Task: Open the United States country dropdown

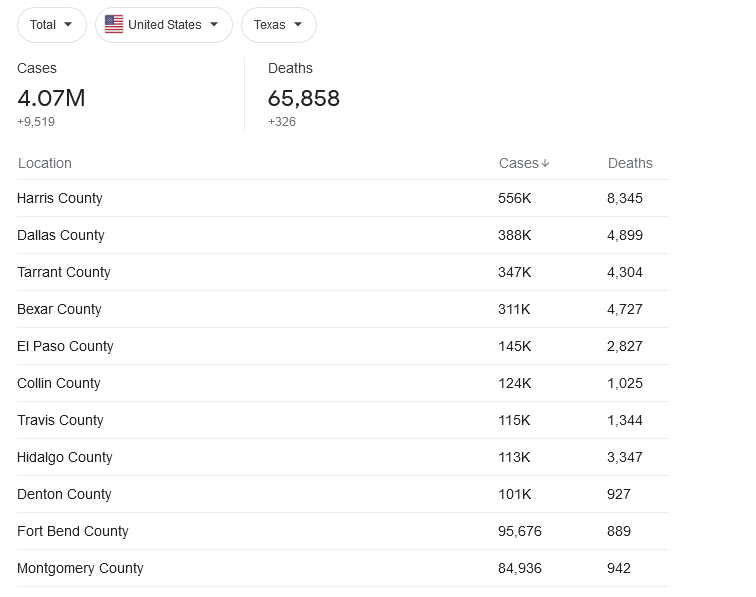Action: pyautogui.click(x=164, y=25)
